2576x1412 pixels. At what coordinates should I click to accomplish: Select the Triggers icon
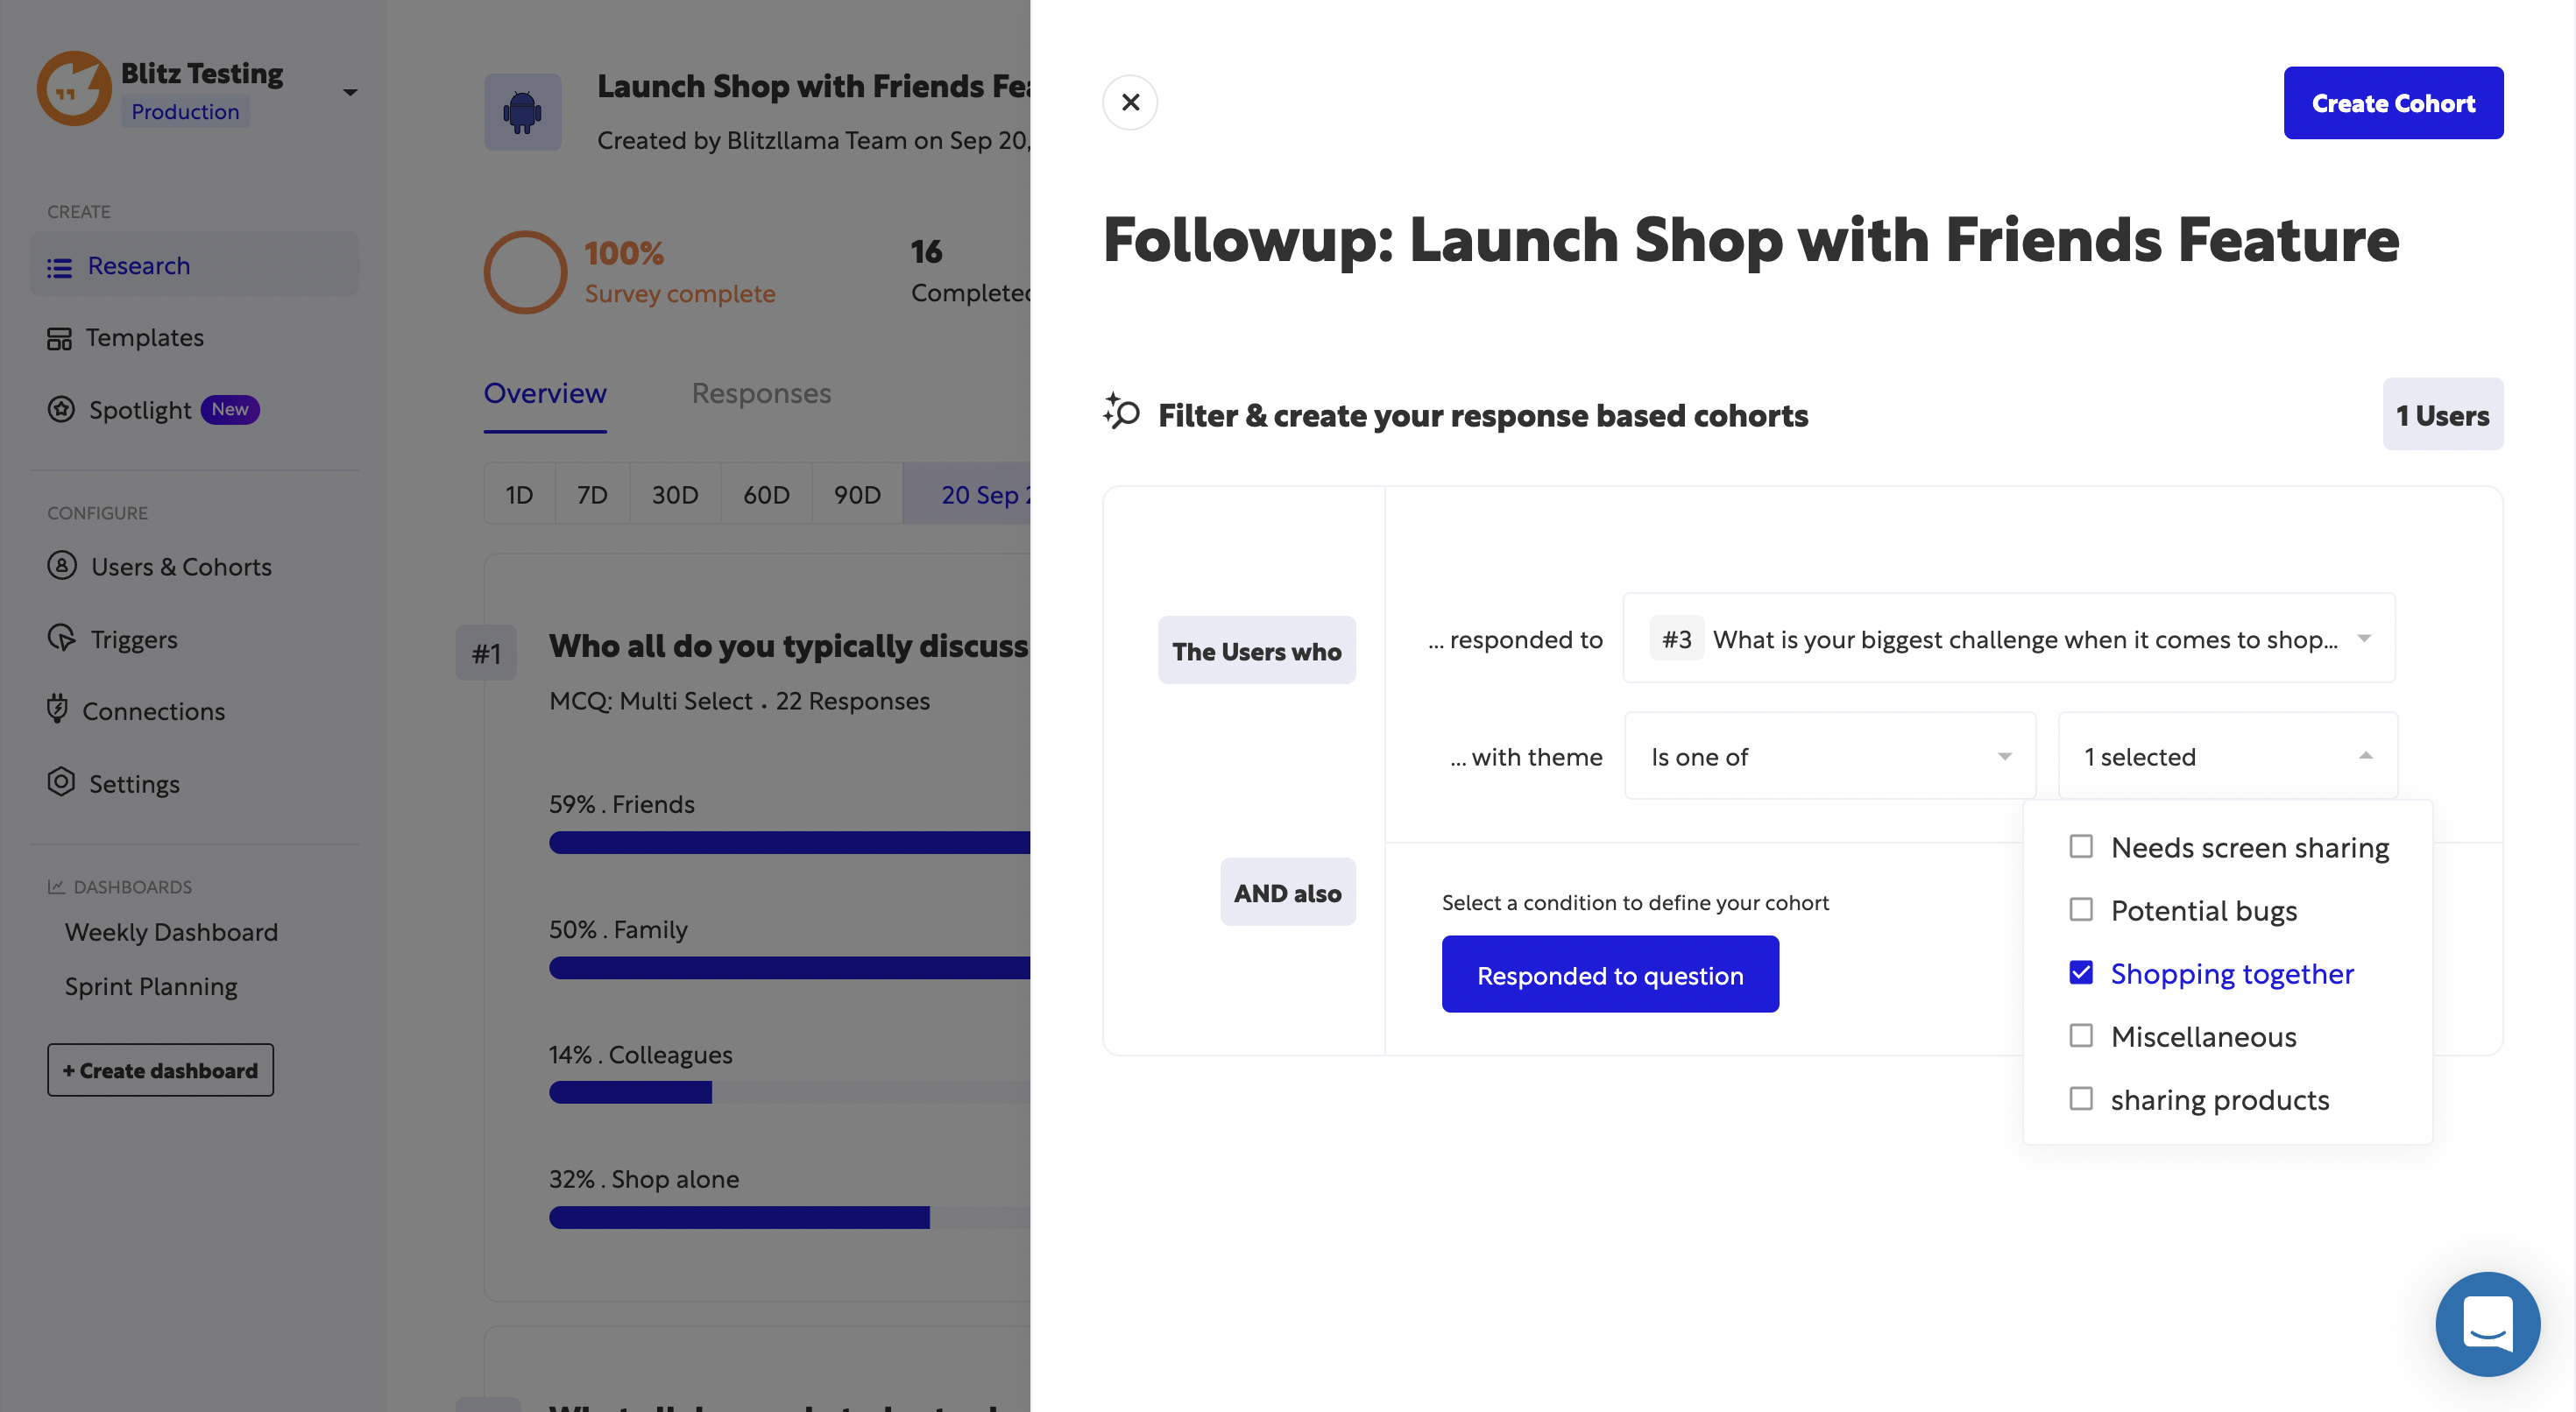(x=61, y=638)
